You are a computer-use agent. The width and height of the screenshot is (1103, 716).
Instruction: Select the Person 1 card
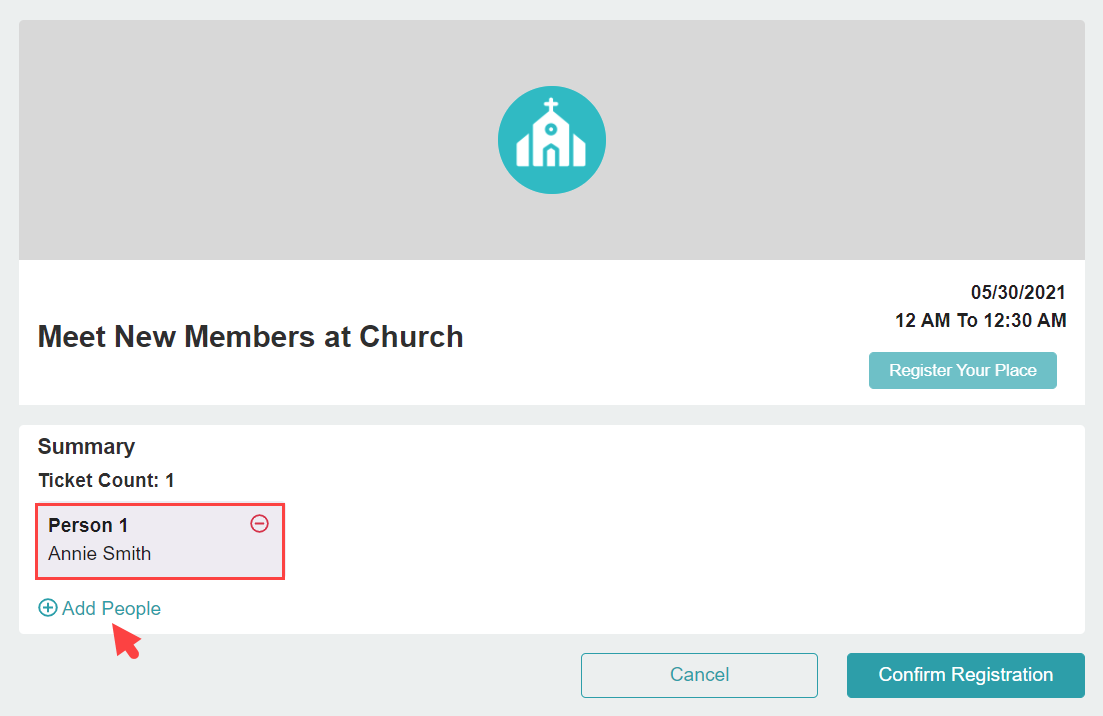pyautogui.click(x=160, y=541)
